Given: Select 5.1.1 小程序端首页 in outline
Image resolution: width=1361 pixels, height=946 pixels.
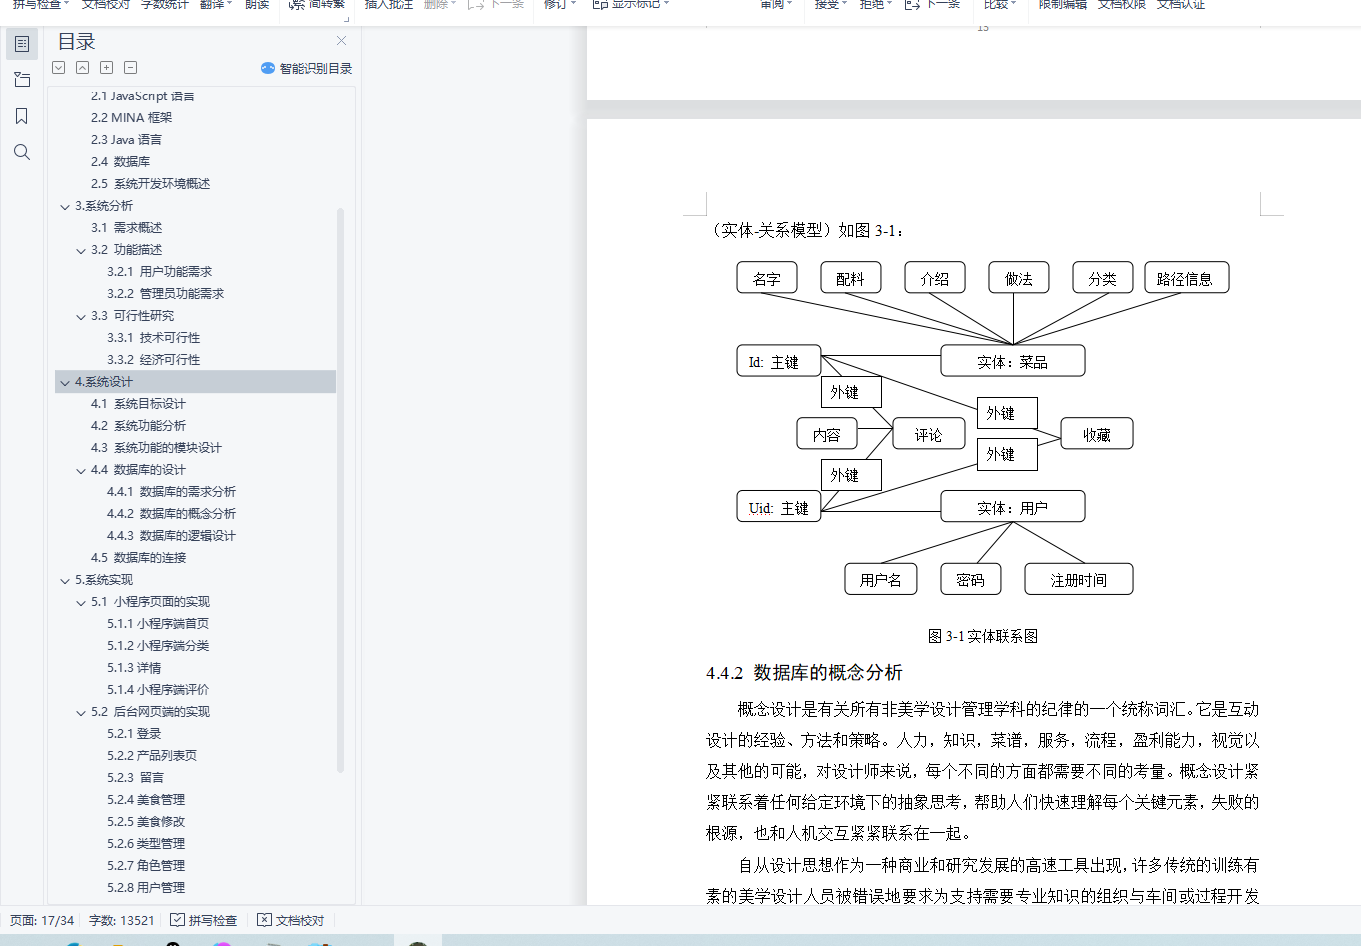Looking at the screenshot, I should coord(158,624).
